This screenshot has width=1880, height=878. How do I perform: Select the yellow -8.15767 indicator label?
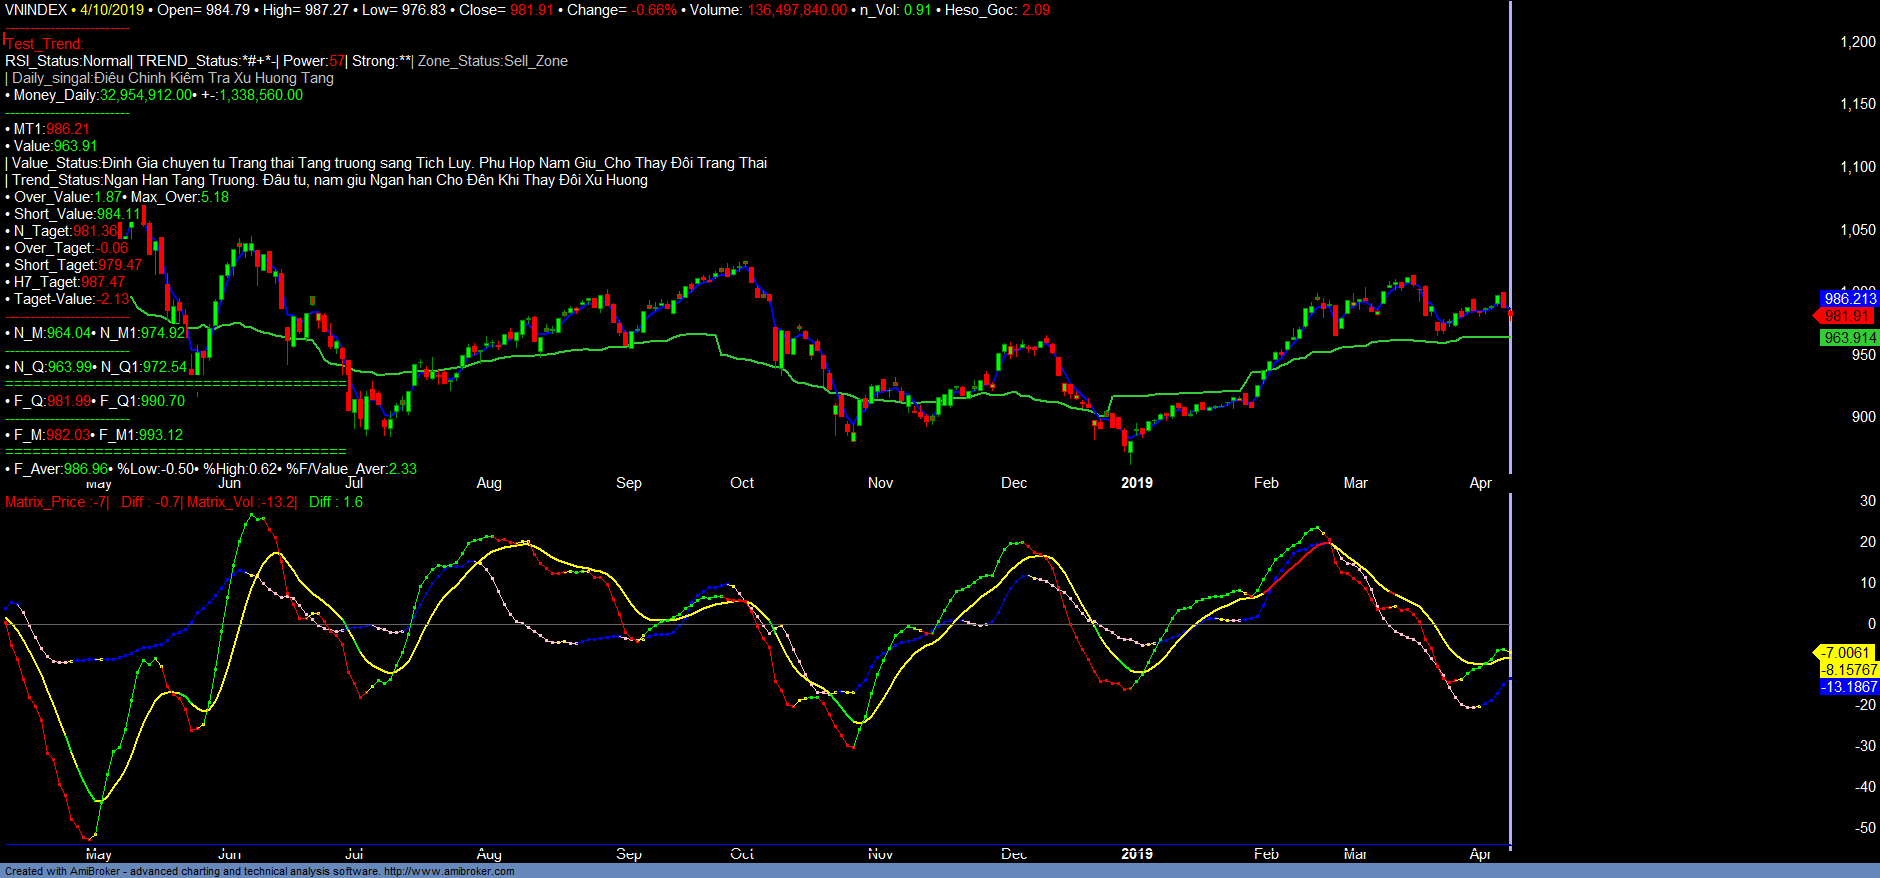(1849, 670)
